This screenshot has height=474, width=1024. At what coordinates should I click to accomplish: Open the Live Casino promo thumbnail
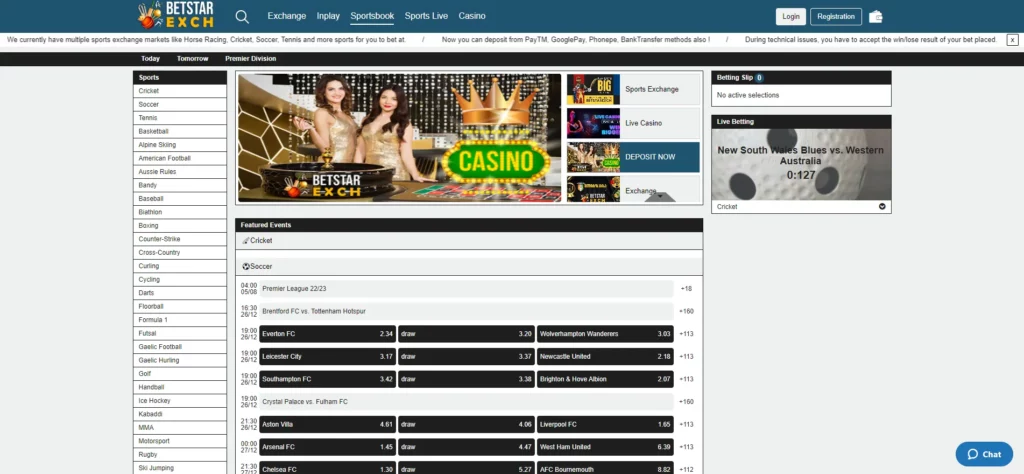click(594, 123)
